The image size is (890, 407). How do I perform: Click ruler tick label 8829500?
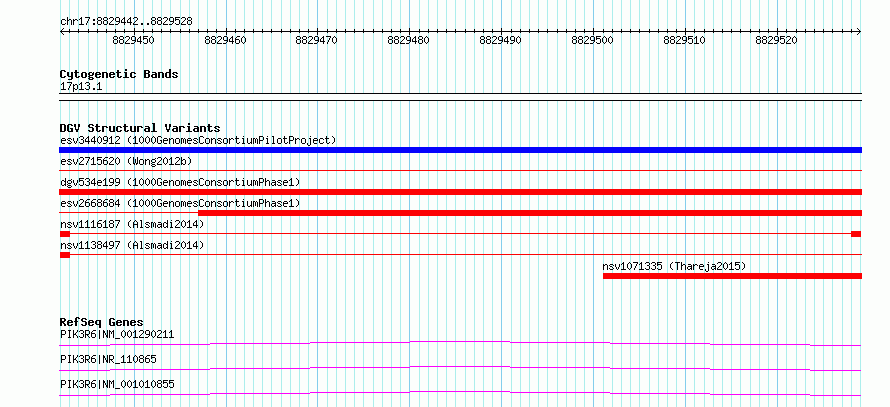coord(593,40)
